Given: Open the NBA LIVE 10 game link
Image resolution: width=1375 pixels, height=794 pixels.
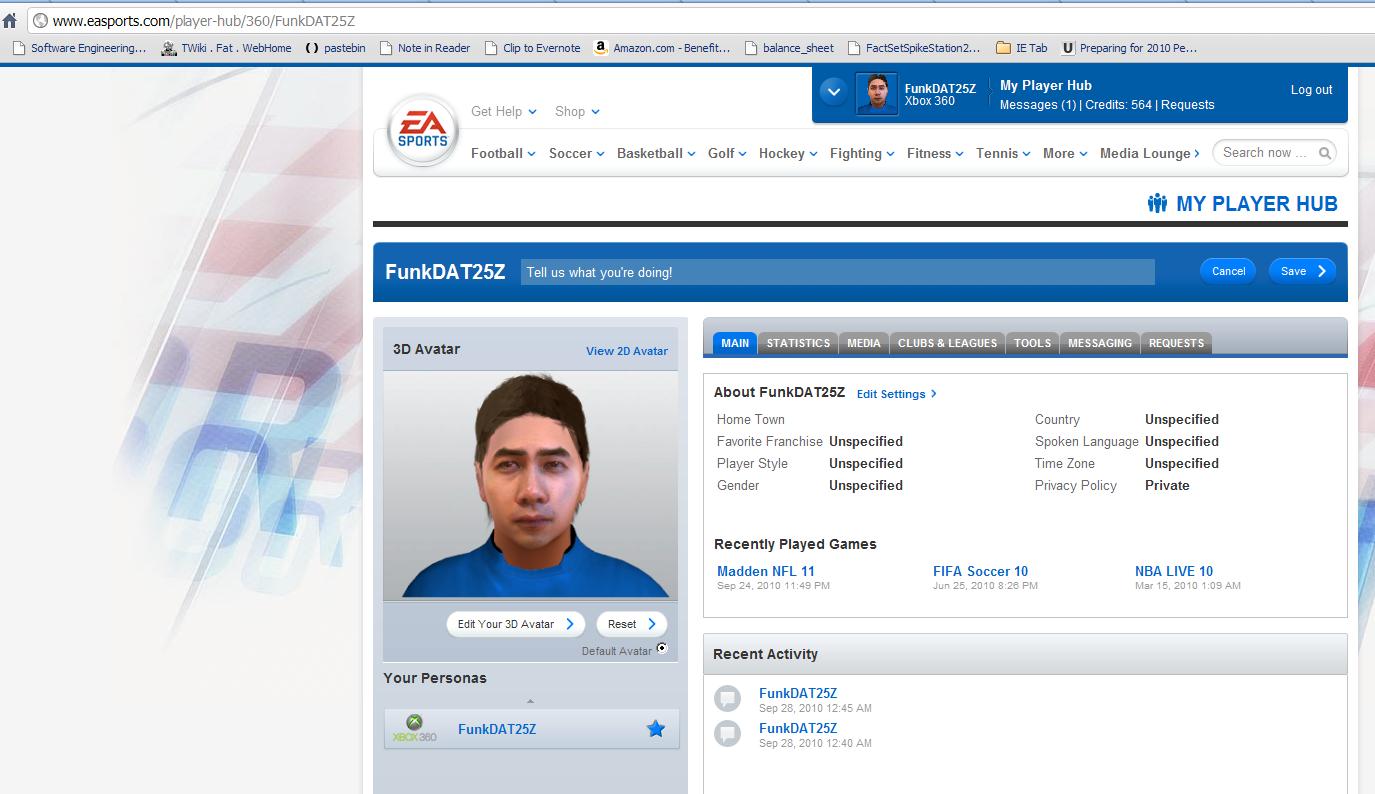Looking at the screenshot, I should [x=1174, y=571].
